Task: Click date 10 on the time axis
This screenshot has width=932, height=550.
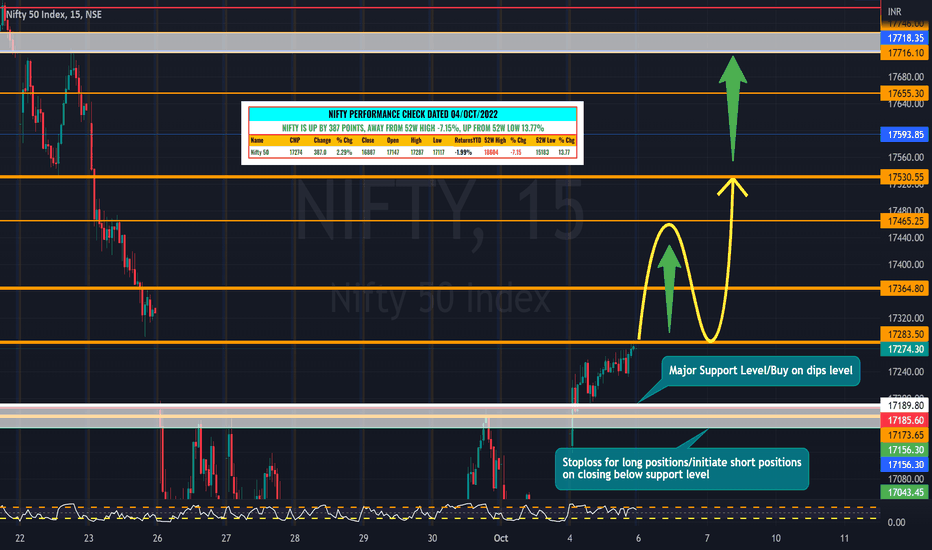Action: [x=776, y=538]
